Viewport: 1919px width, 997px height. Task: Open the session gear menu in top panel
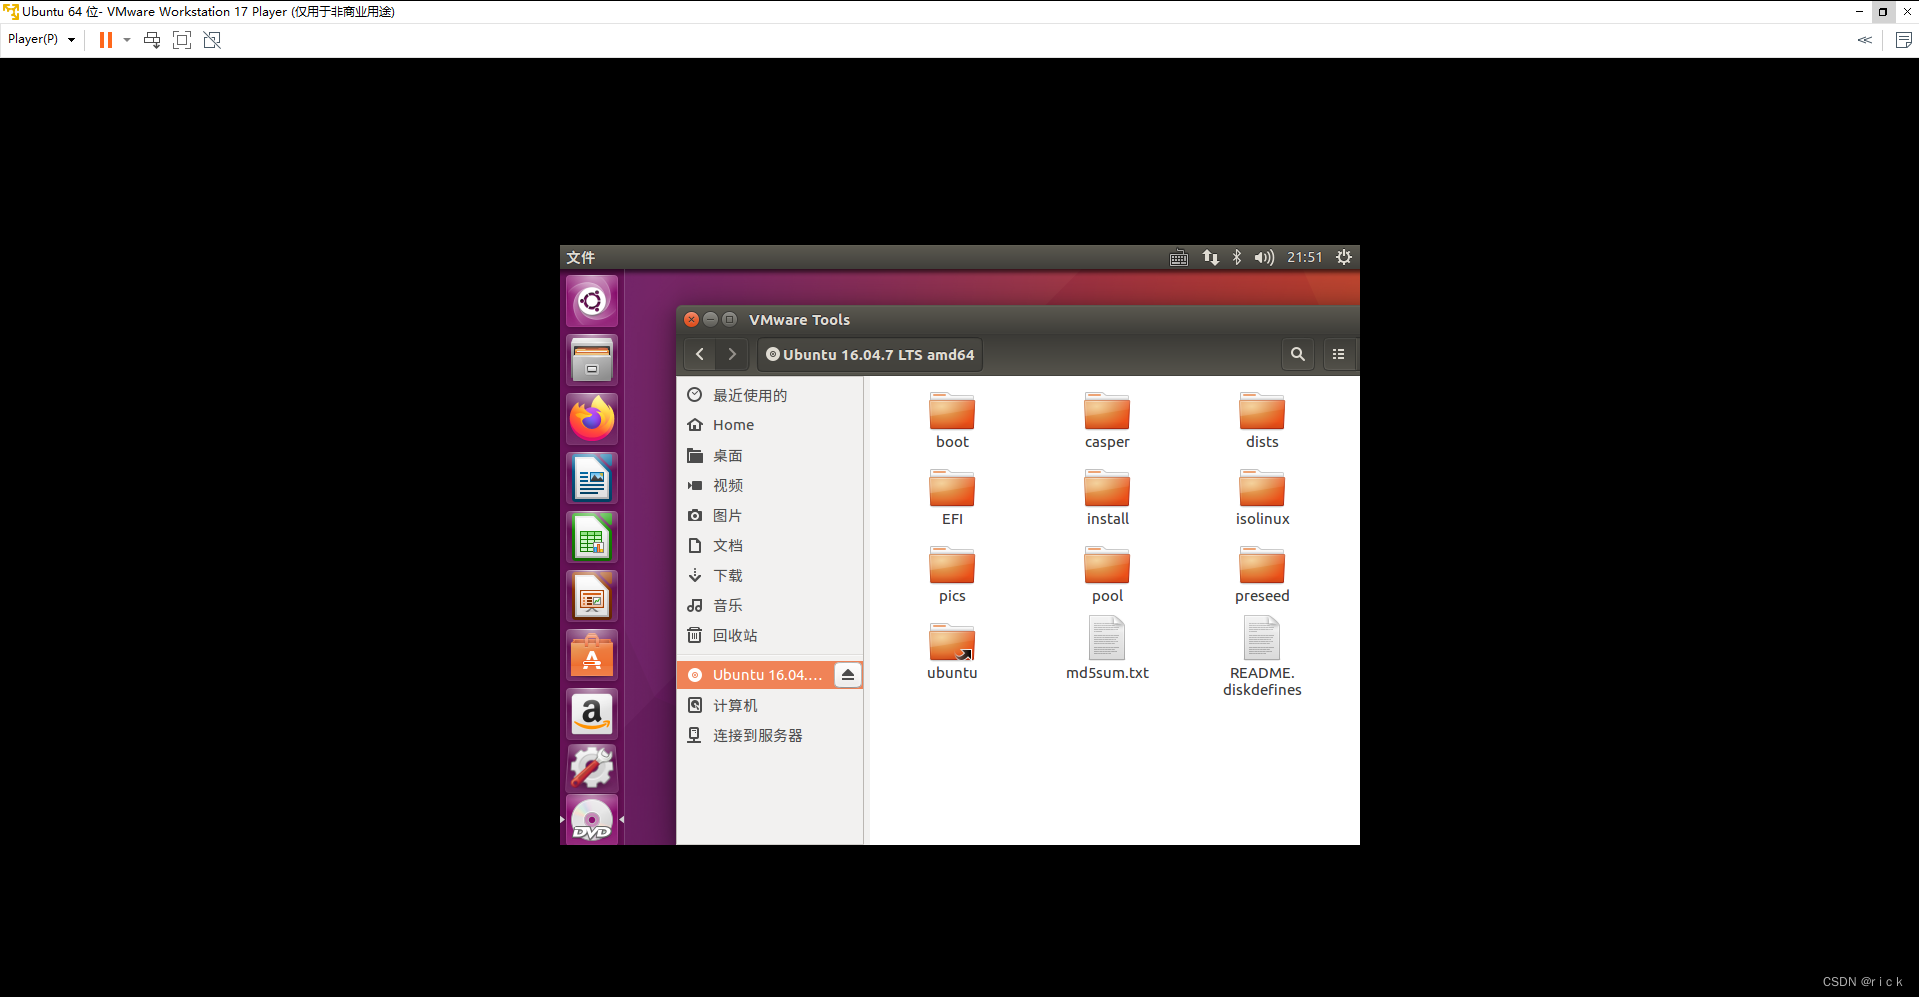pos(1344,257)
